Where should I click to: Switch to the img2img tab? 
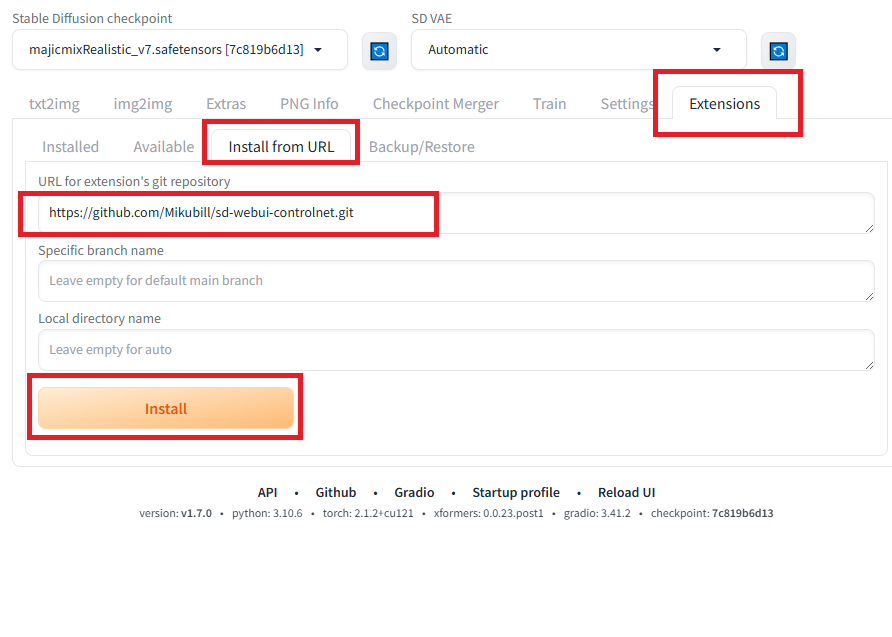coord(143,104)
